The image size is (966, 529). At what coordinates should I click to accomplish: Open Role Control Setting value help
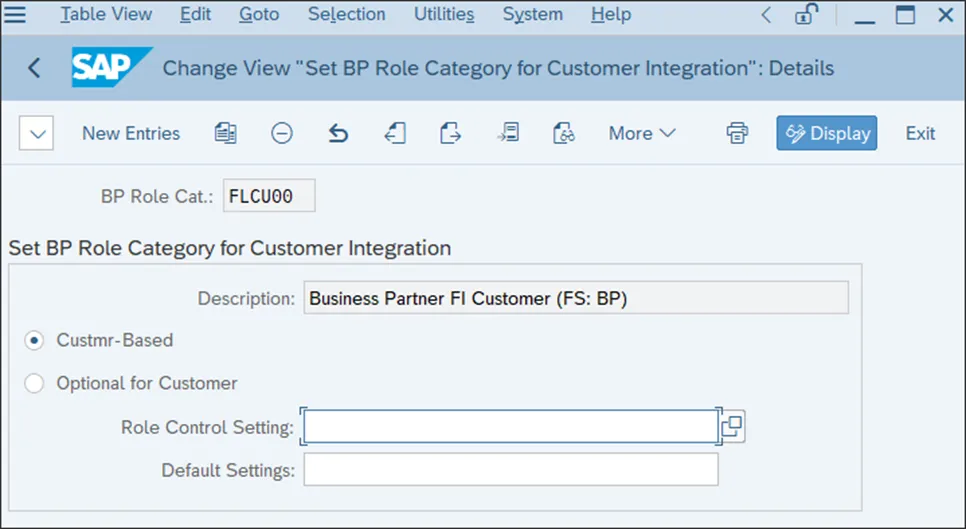click(x=732, y=426)
